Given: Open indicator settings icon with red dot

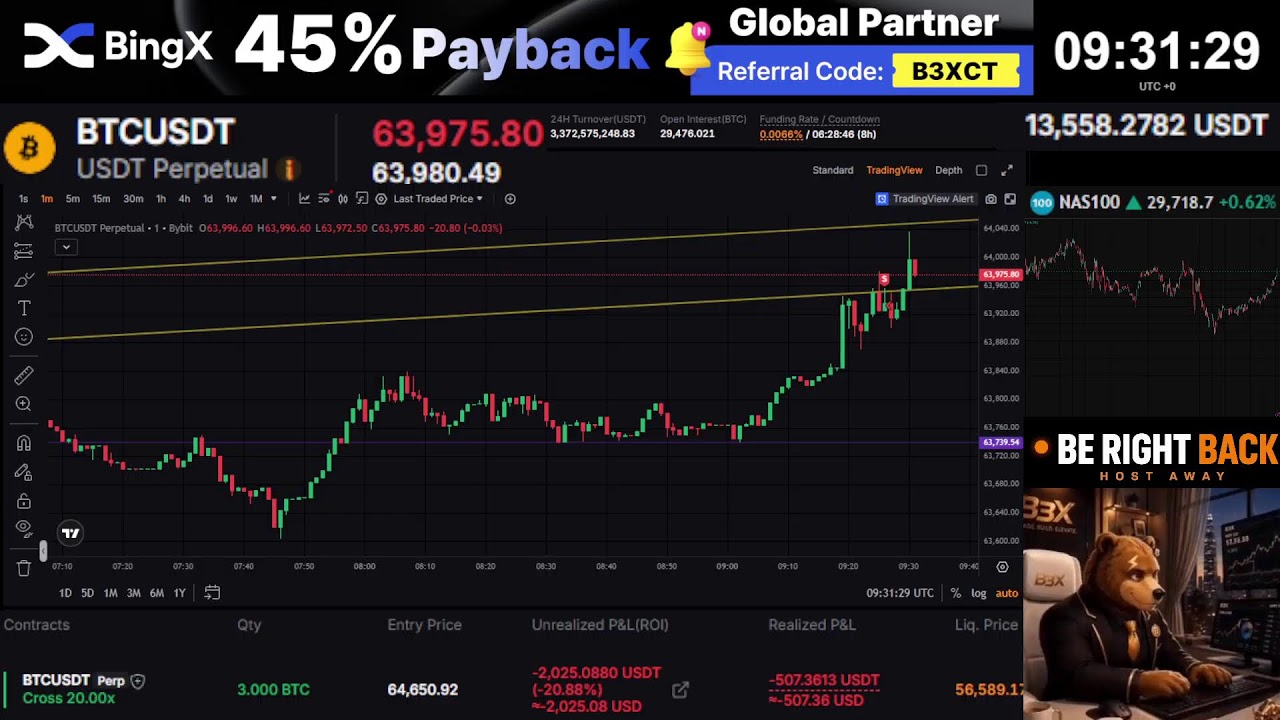Looking at the screenshot, I should tap(324, 199).
